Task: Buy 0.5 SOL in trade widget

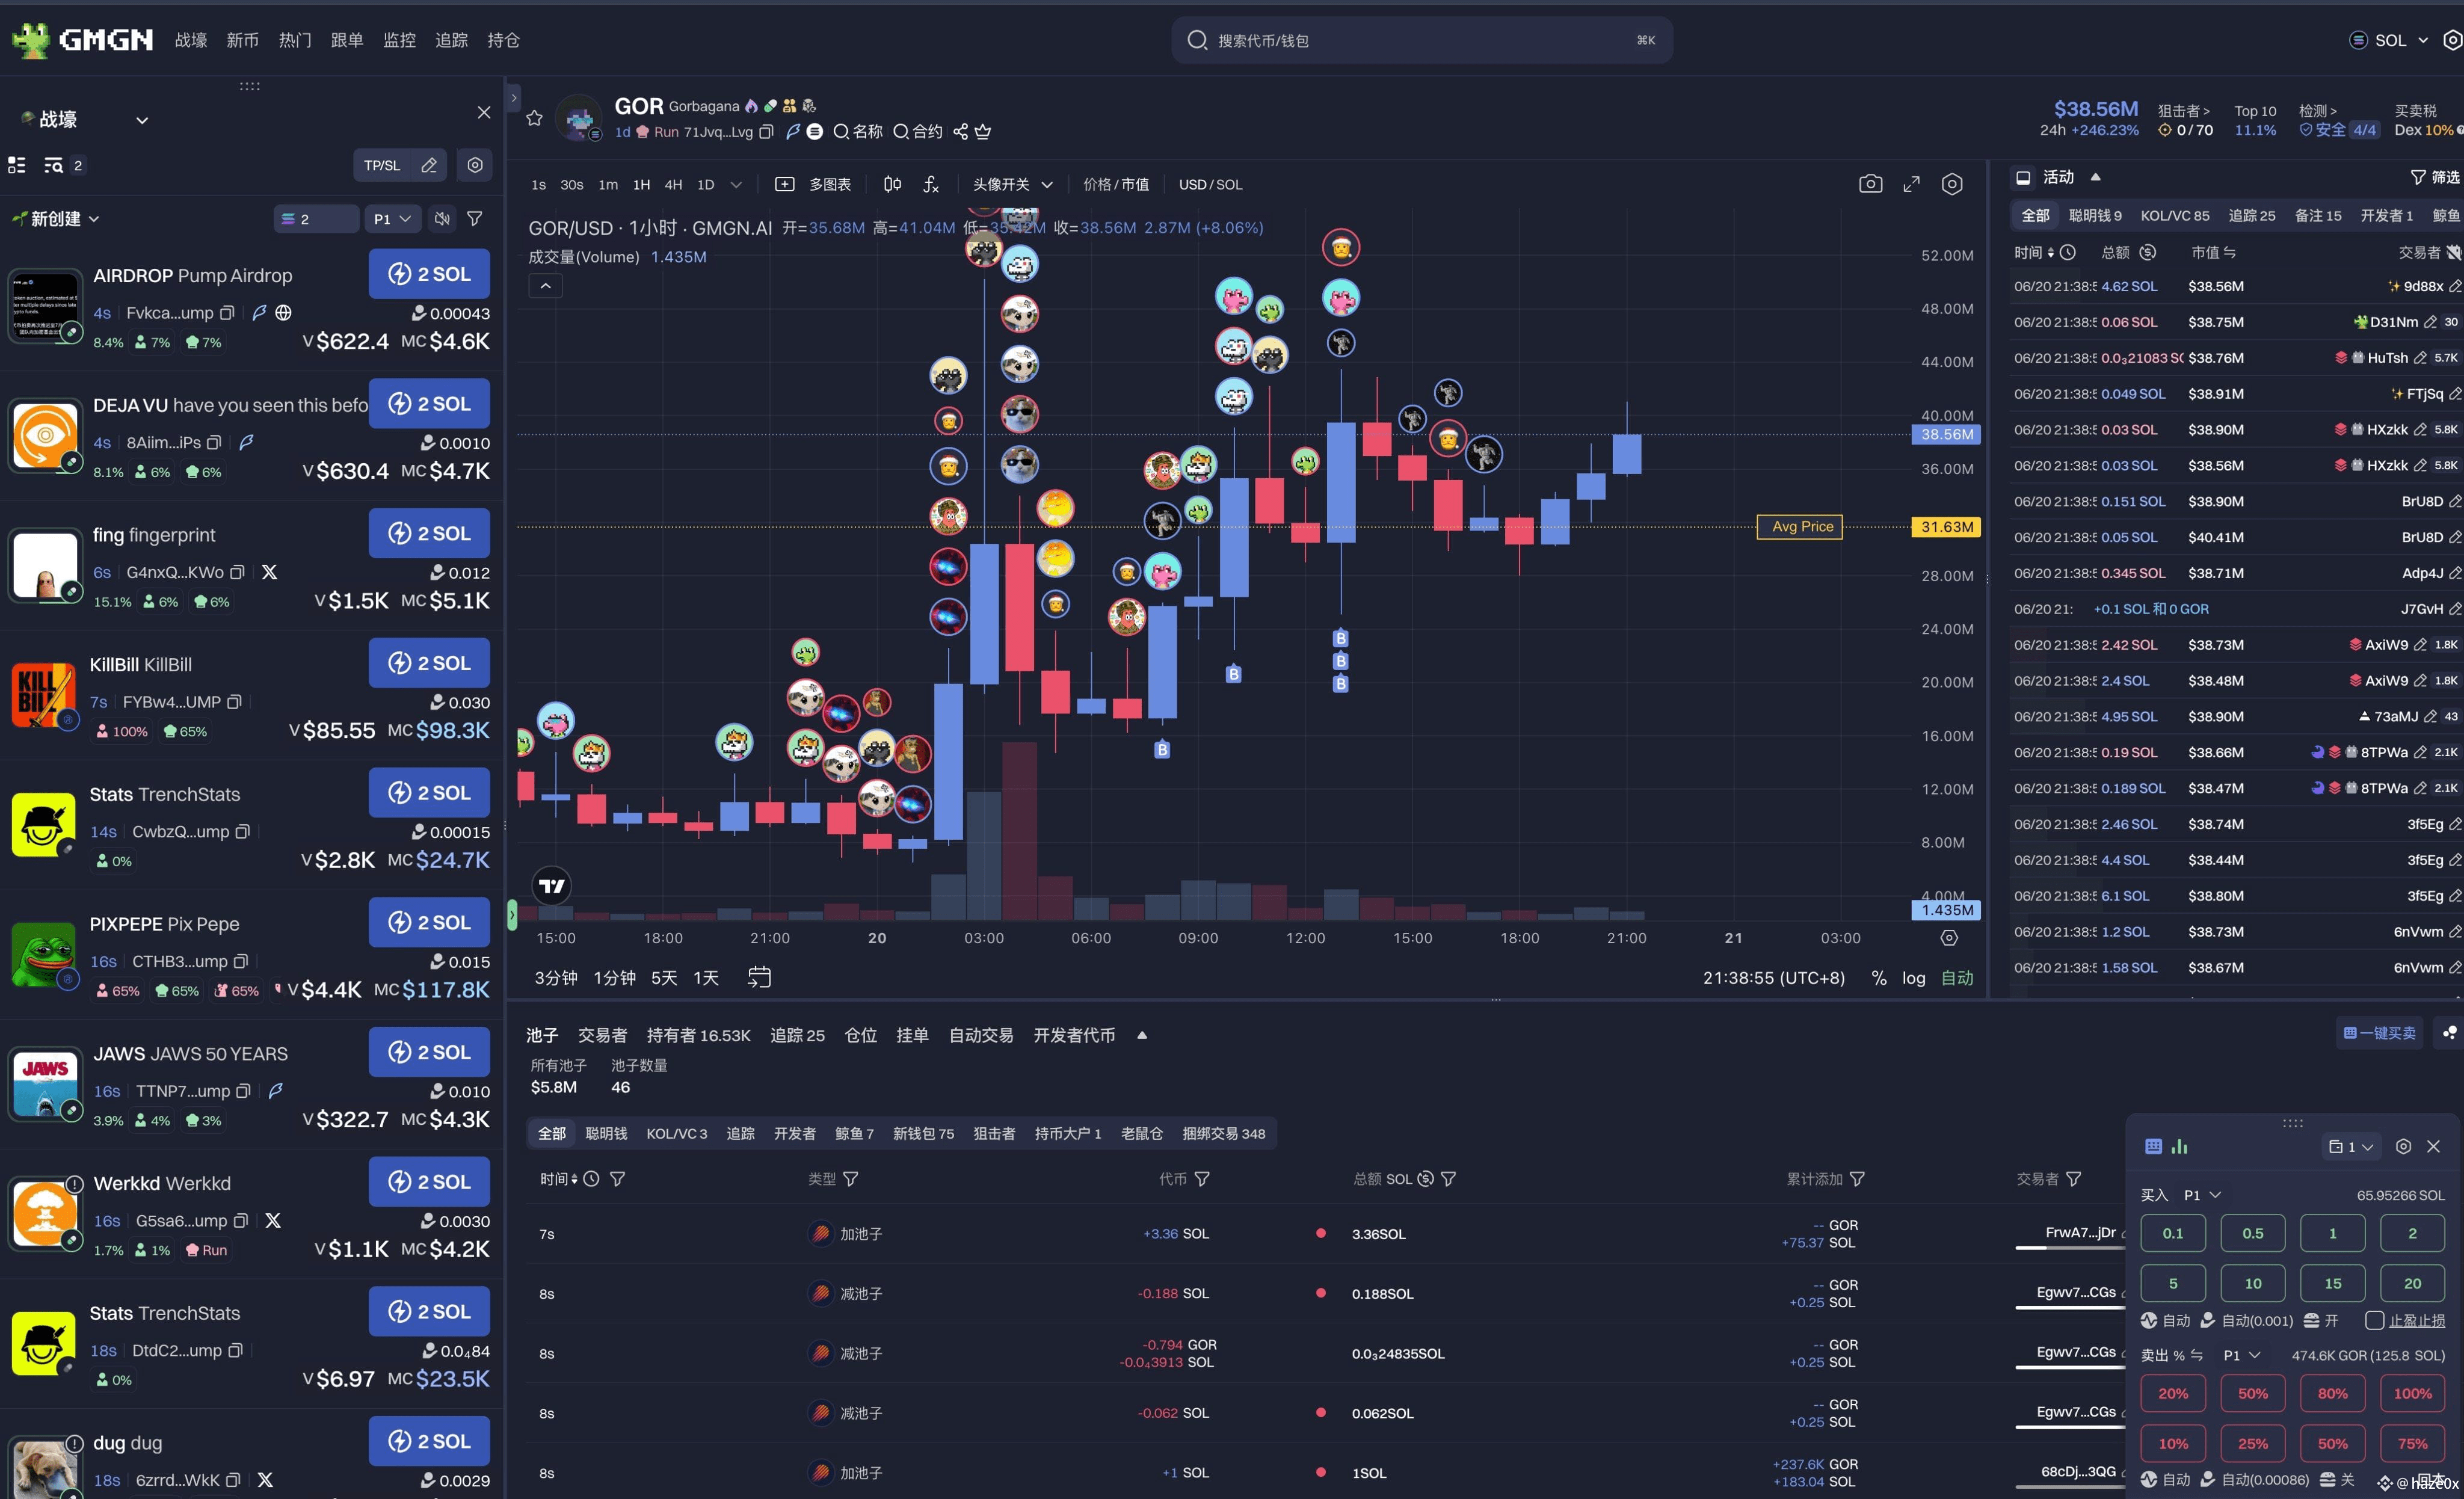Action: (x=2252, y=1233)
